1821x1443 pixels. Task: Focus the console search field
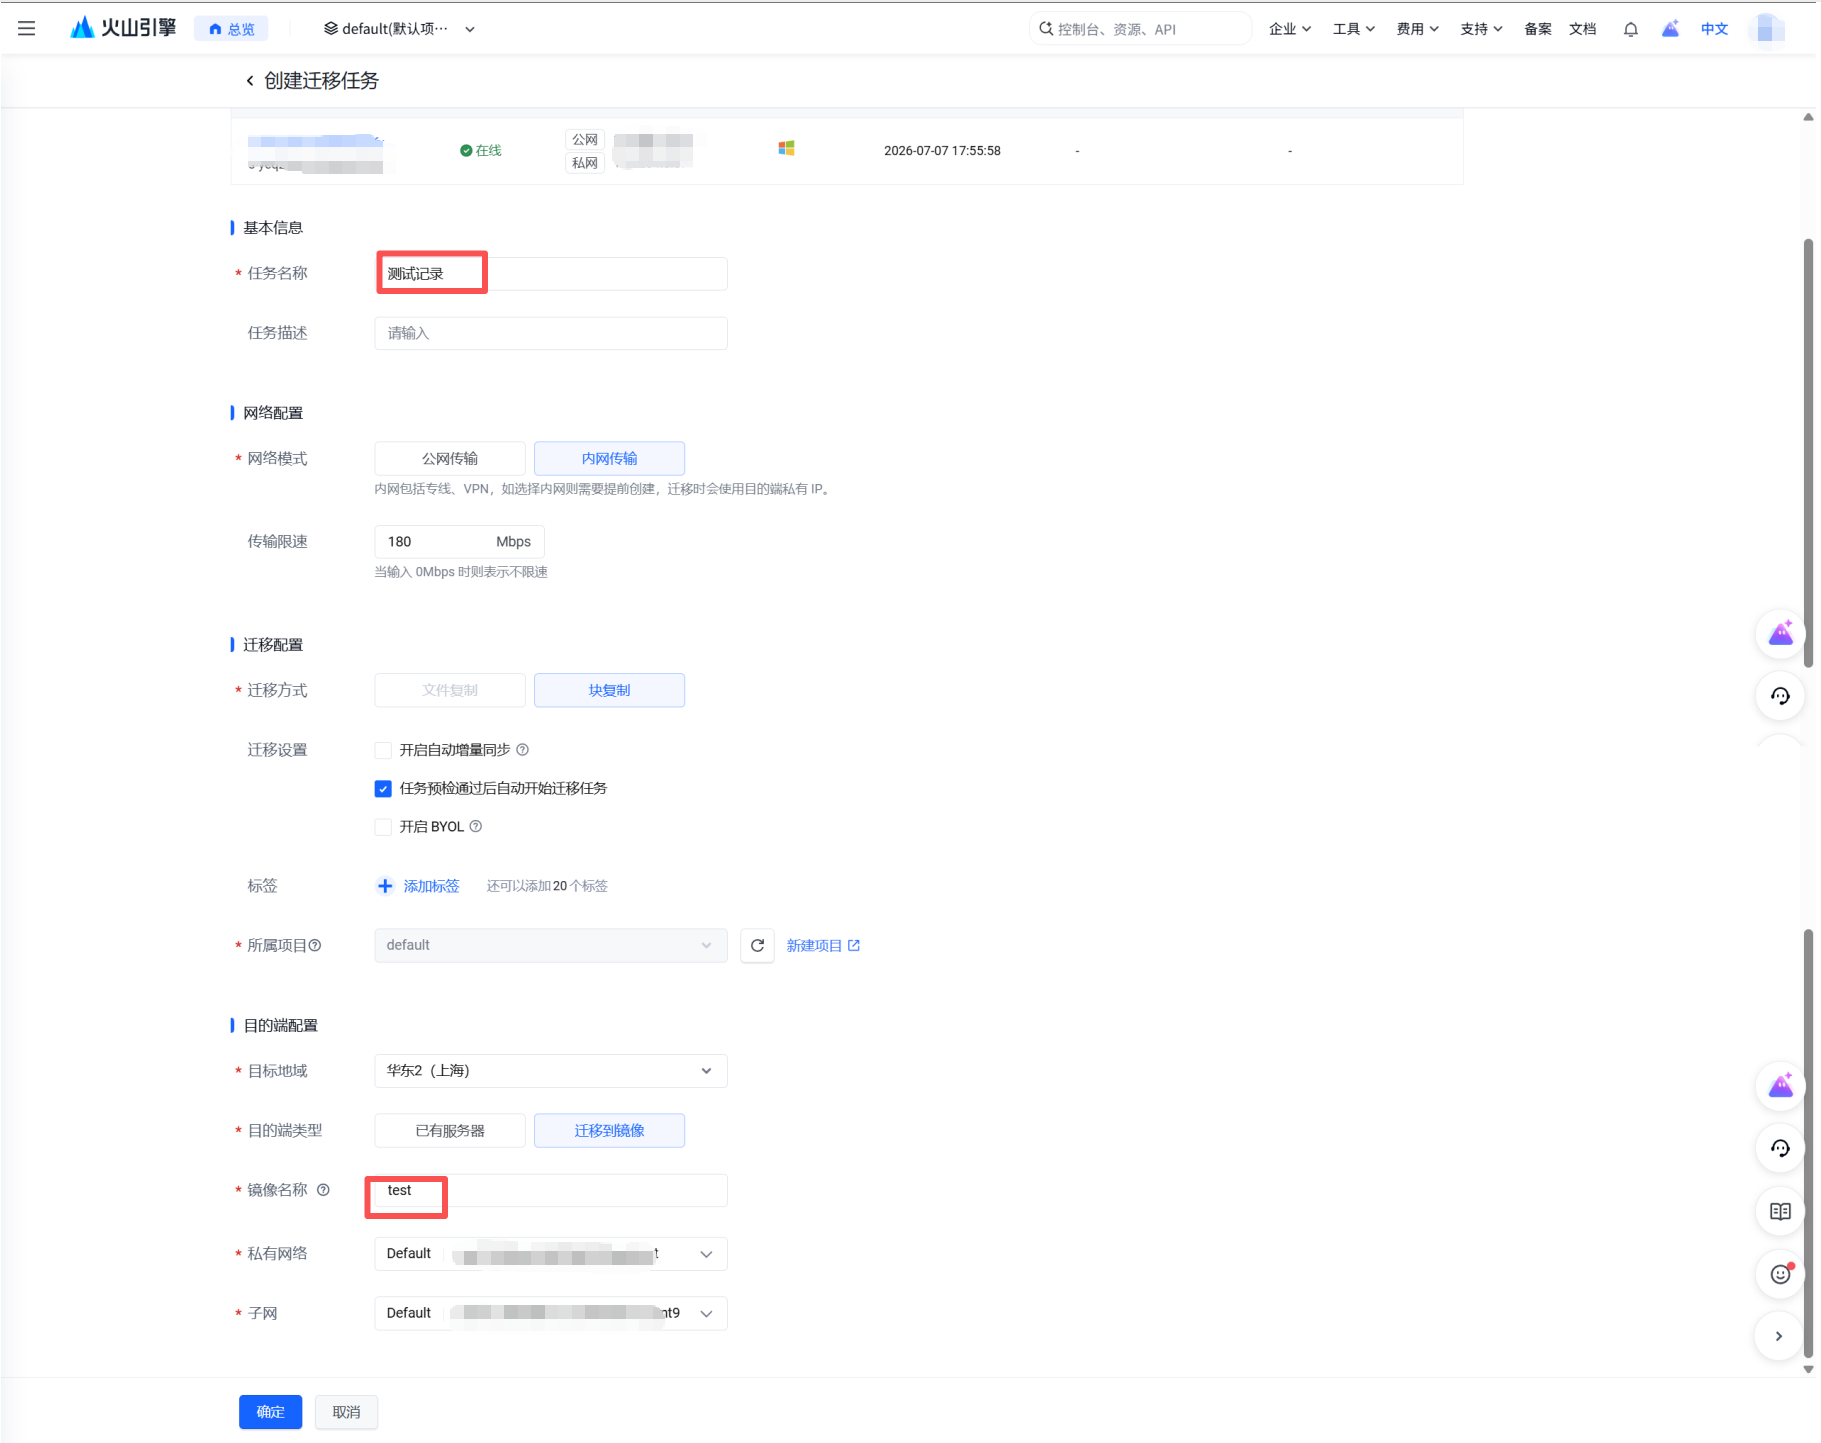click(x=1140, y=29)
